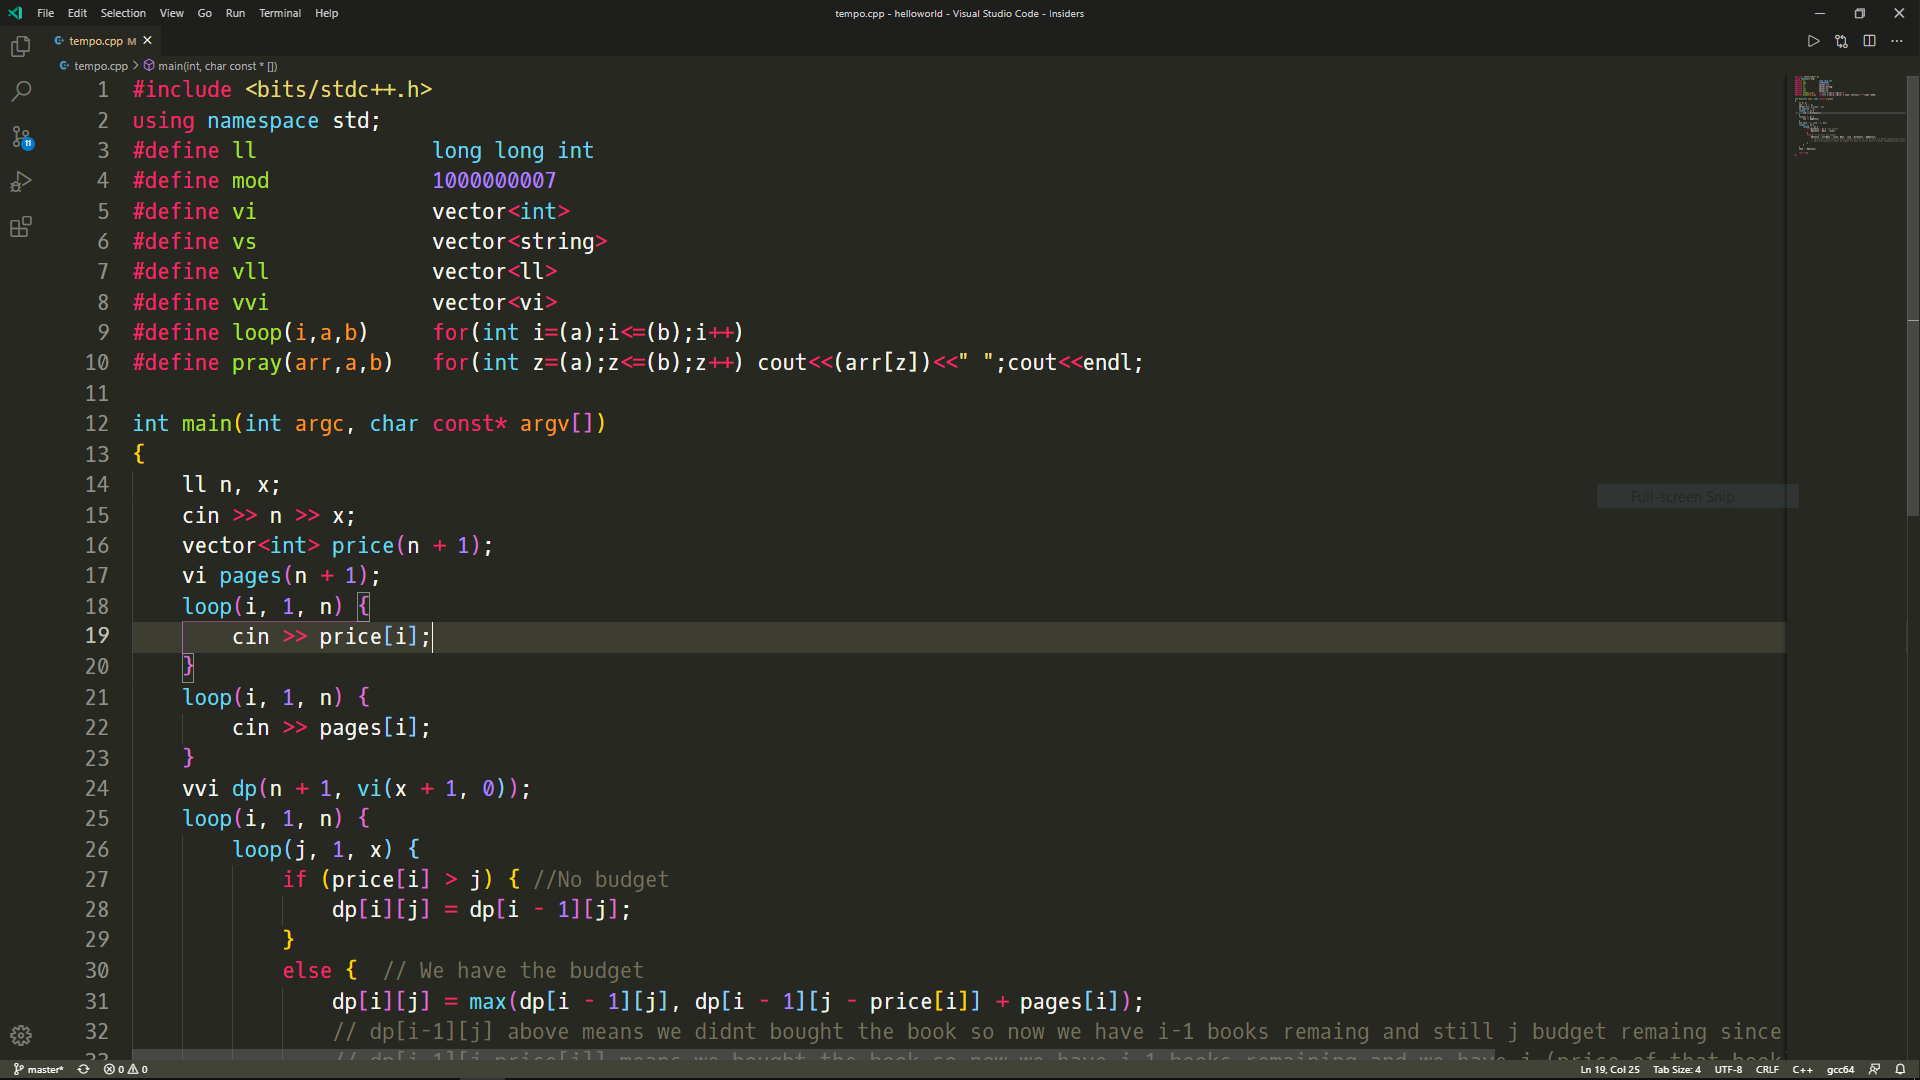Screen dimensions: 1920x1080
Task: Open the notifications bell
Action: pyautogui.click(x=1900, y=1069)
